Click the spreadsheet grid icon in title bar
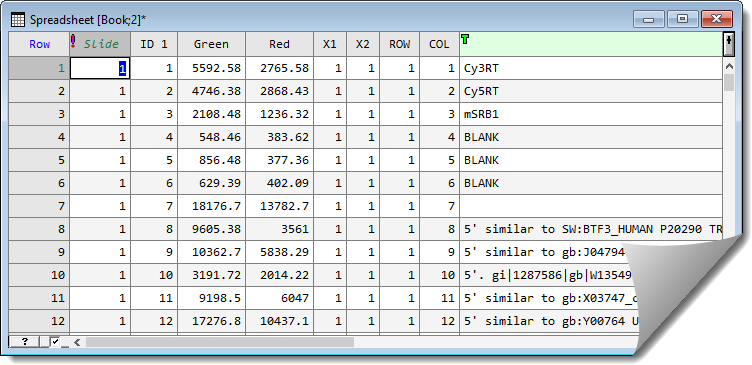The height and width of the screenshot is (365, 752). 18,20
